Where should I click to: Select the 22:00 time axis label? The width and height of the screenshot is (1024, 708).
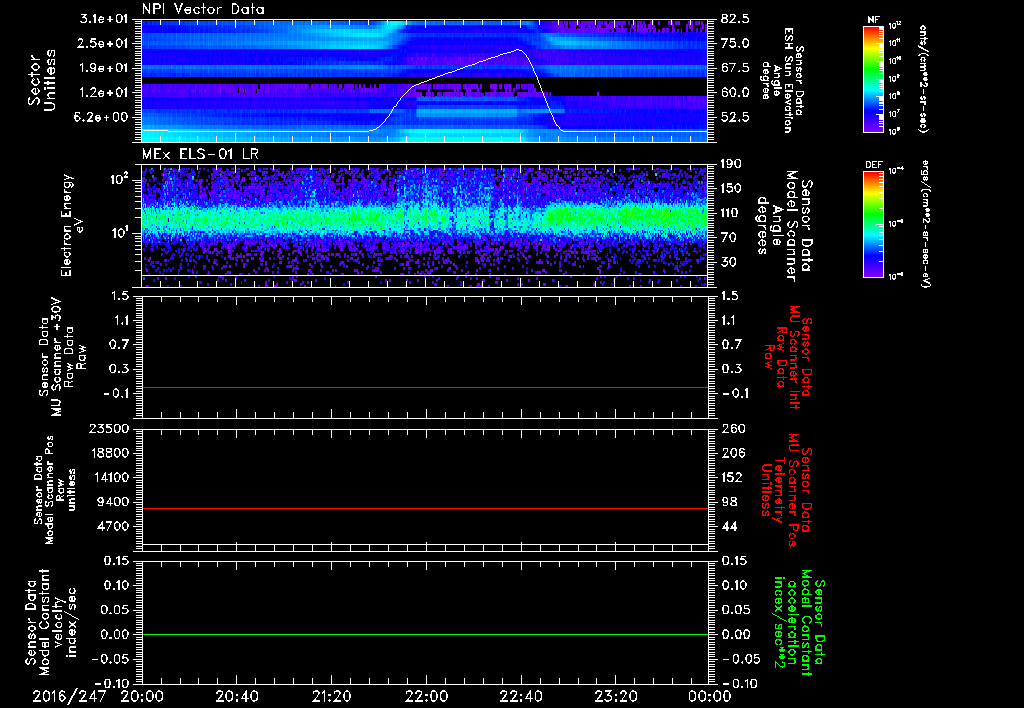pyautogui.click(x=425, y=696)
